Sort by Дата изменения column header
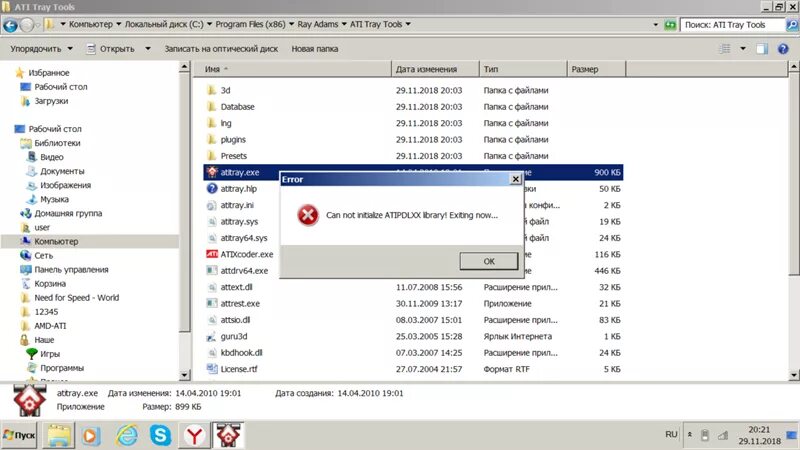The image size is (800, 450). coord(435,69)
